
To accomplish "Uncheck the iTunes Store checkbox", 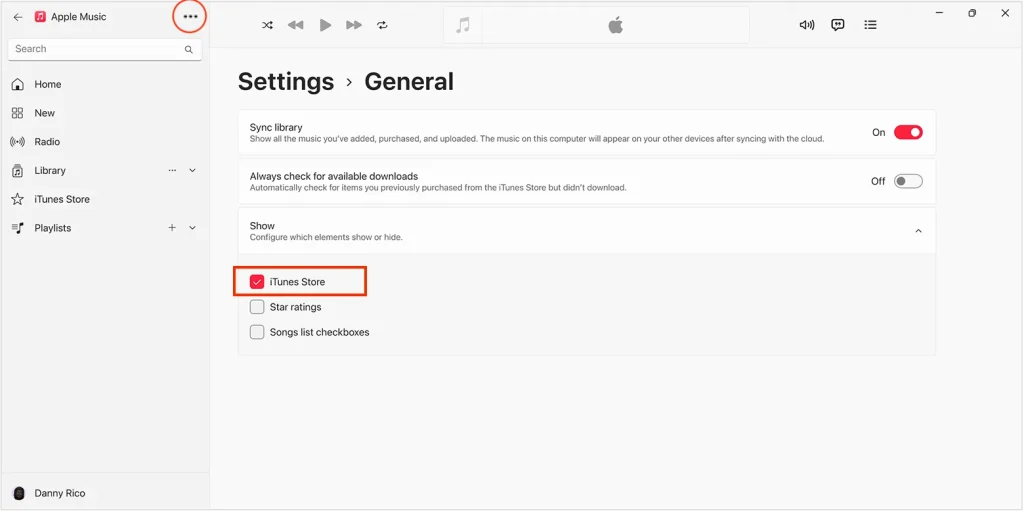I will coord(257,282).
